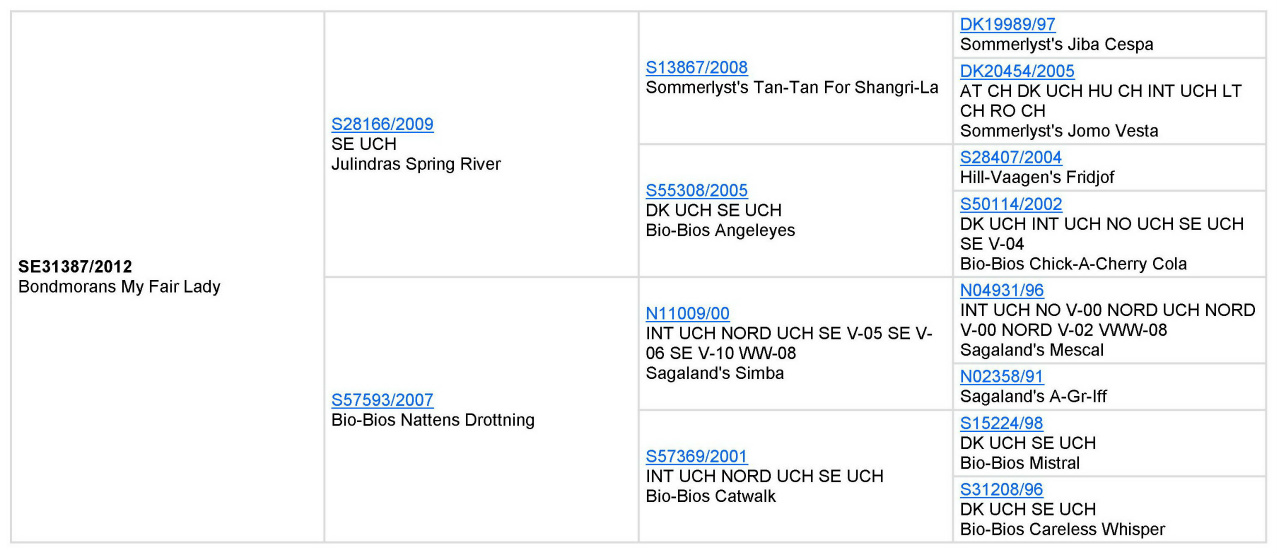
Task: Open the N11009/00 link for Sagaland's Simba
Action: [x=687, y=314]
